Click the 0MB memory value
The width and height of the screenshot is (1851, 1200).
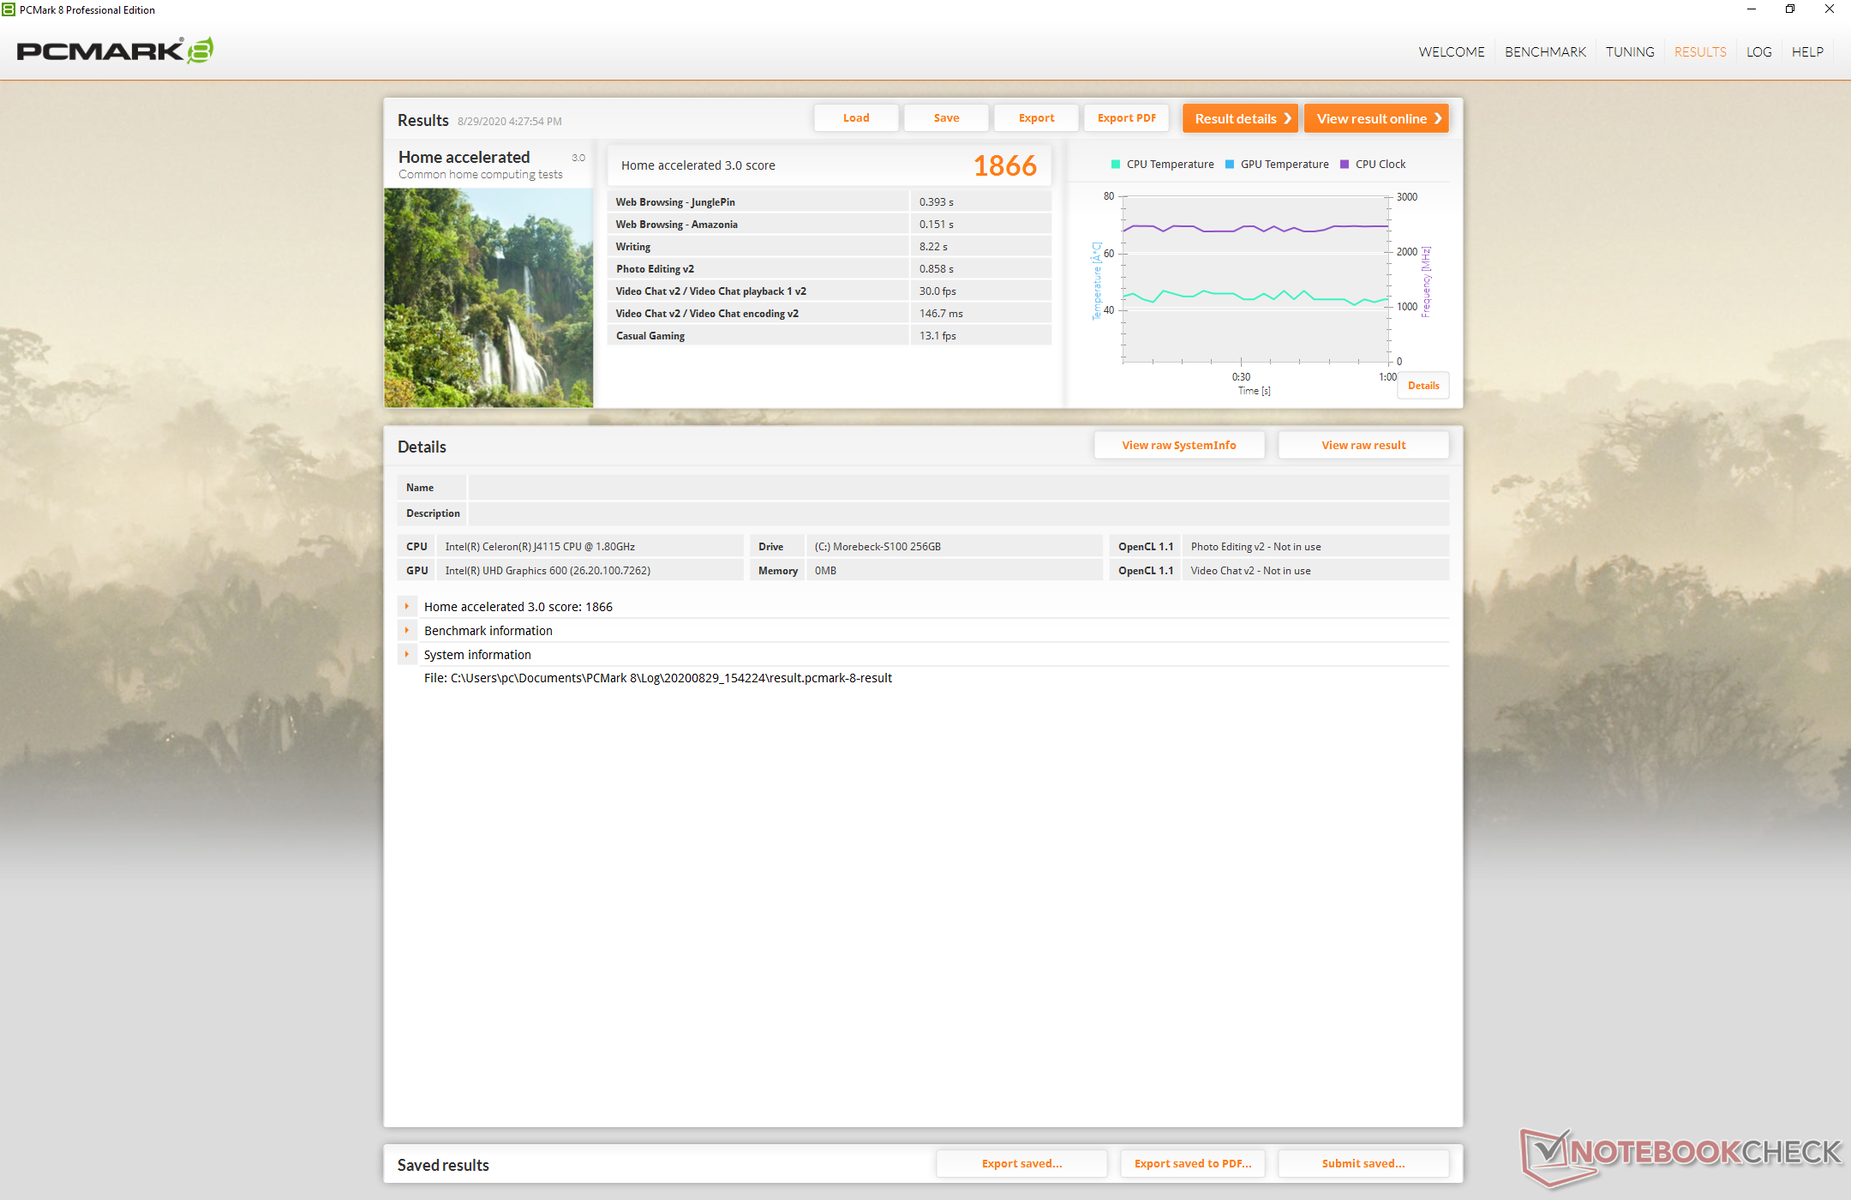[x=825, y=571]
